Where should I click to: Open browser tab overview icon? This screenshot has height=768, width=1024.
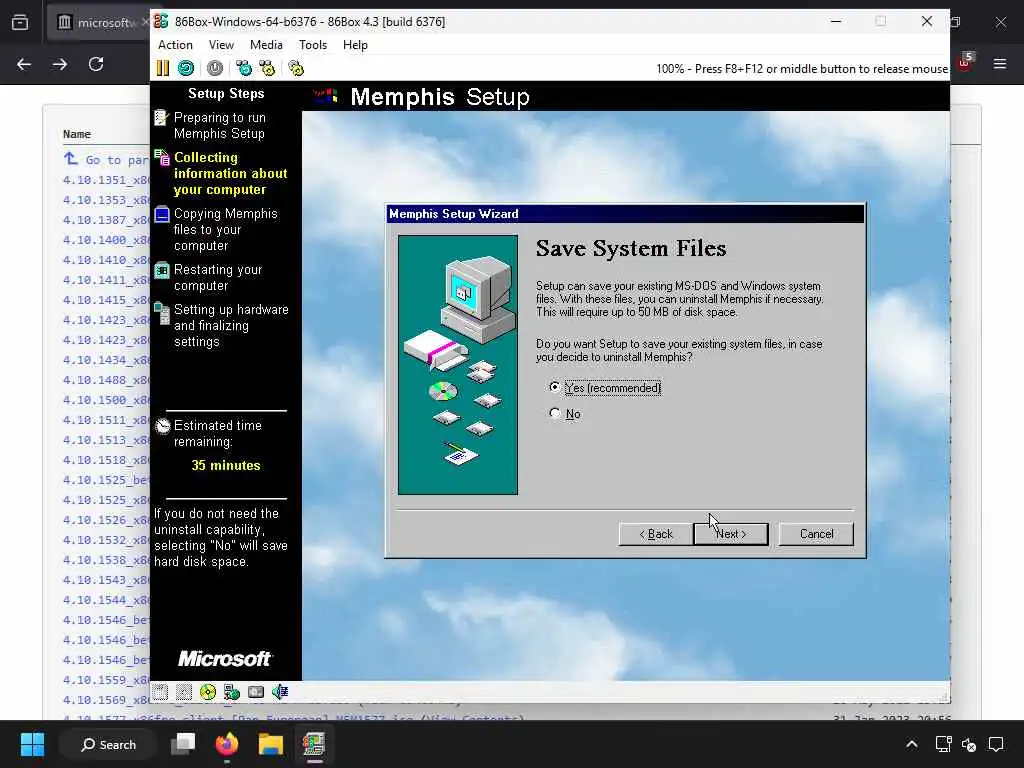[20, 22]
